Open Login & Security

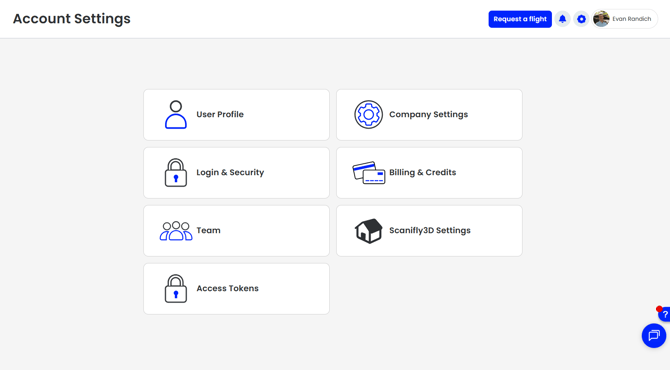point(236,173)
